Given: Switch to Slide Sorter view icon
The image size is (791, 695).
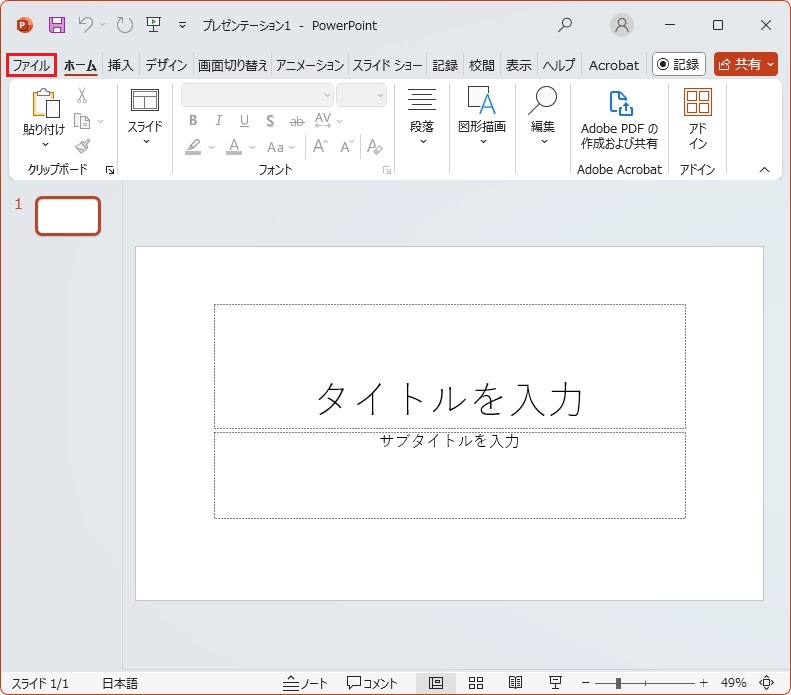Looking at the screenshot, I should pos(476,683).
